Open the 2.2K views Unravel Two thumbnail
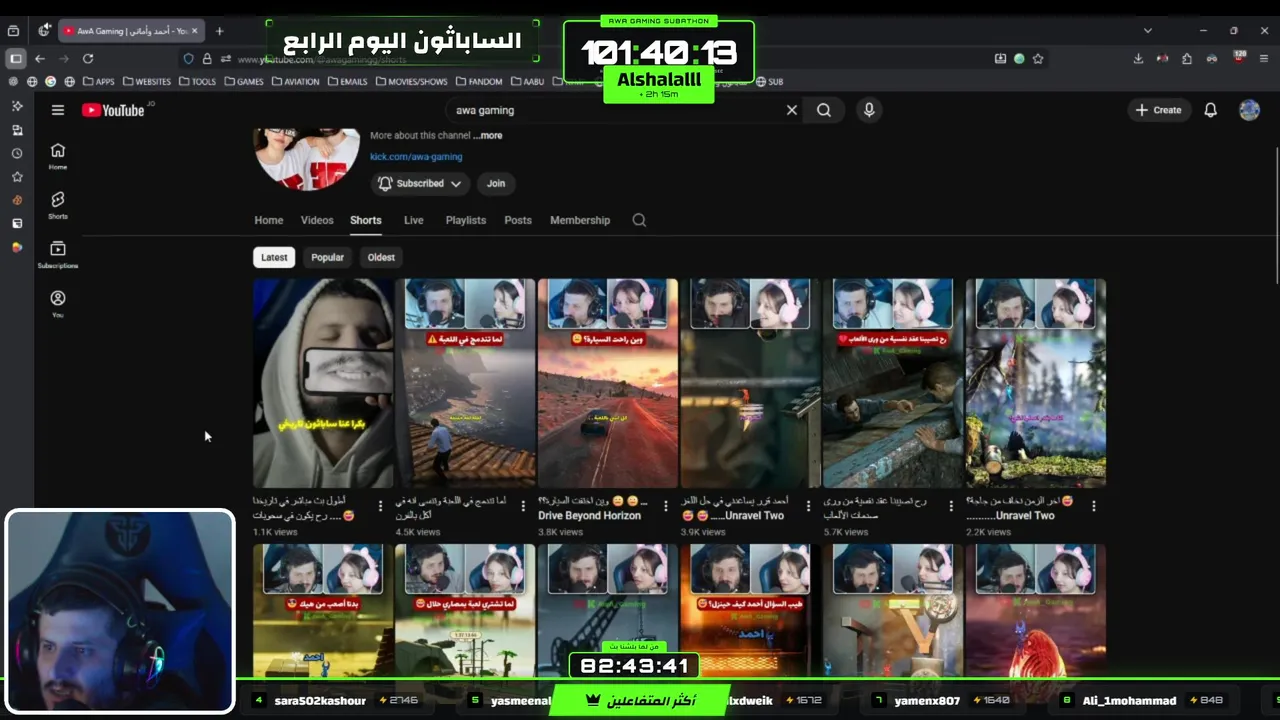Image resolution: width=1280 pixels, height=720 pixels. point(1036,383)
